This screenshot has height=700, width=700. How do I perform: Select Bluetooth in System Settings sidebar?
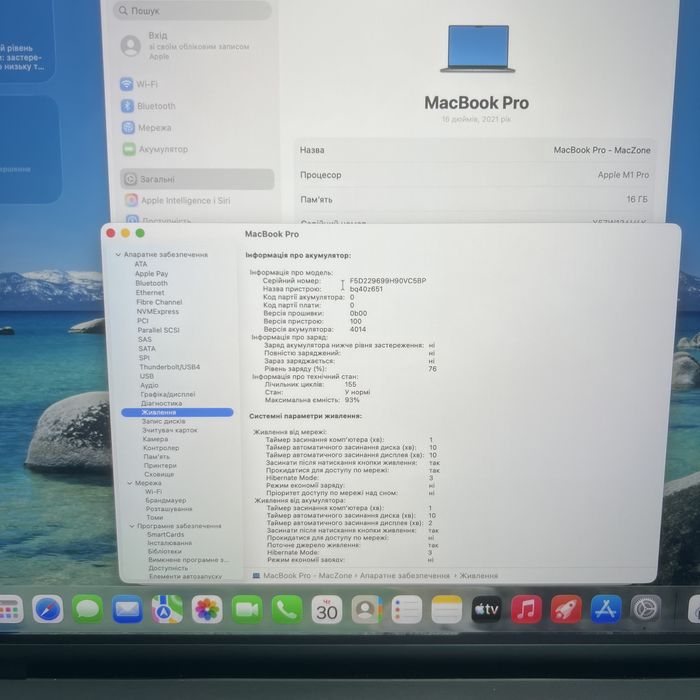[x=148, y=106]
